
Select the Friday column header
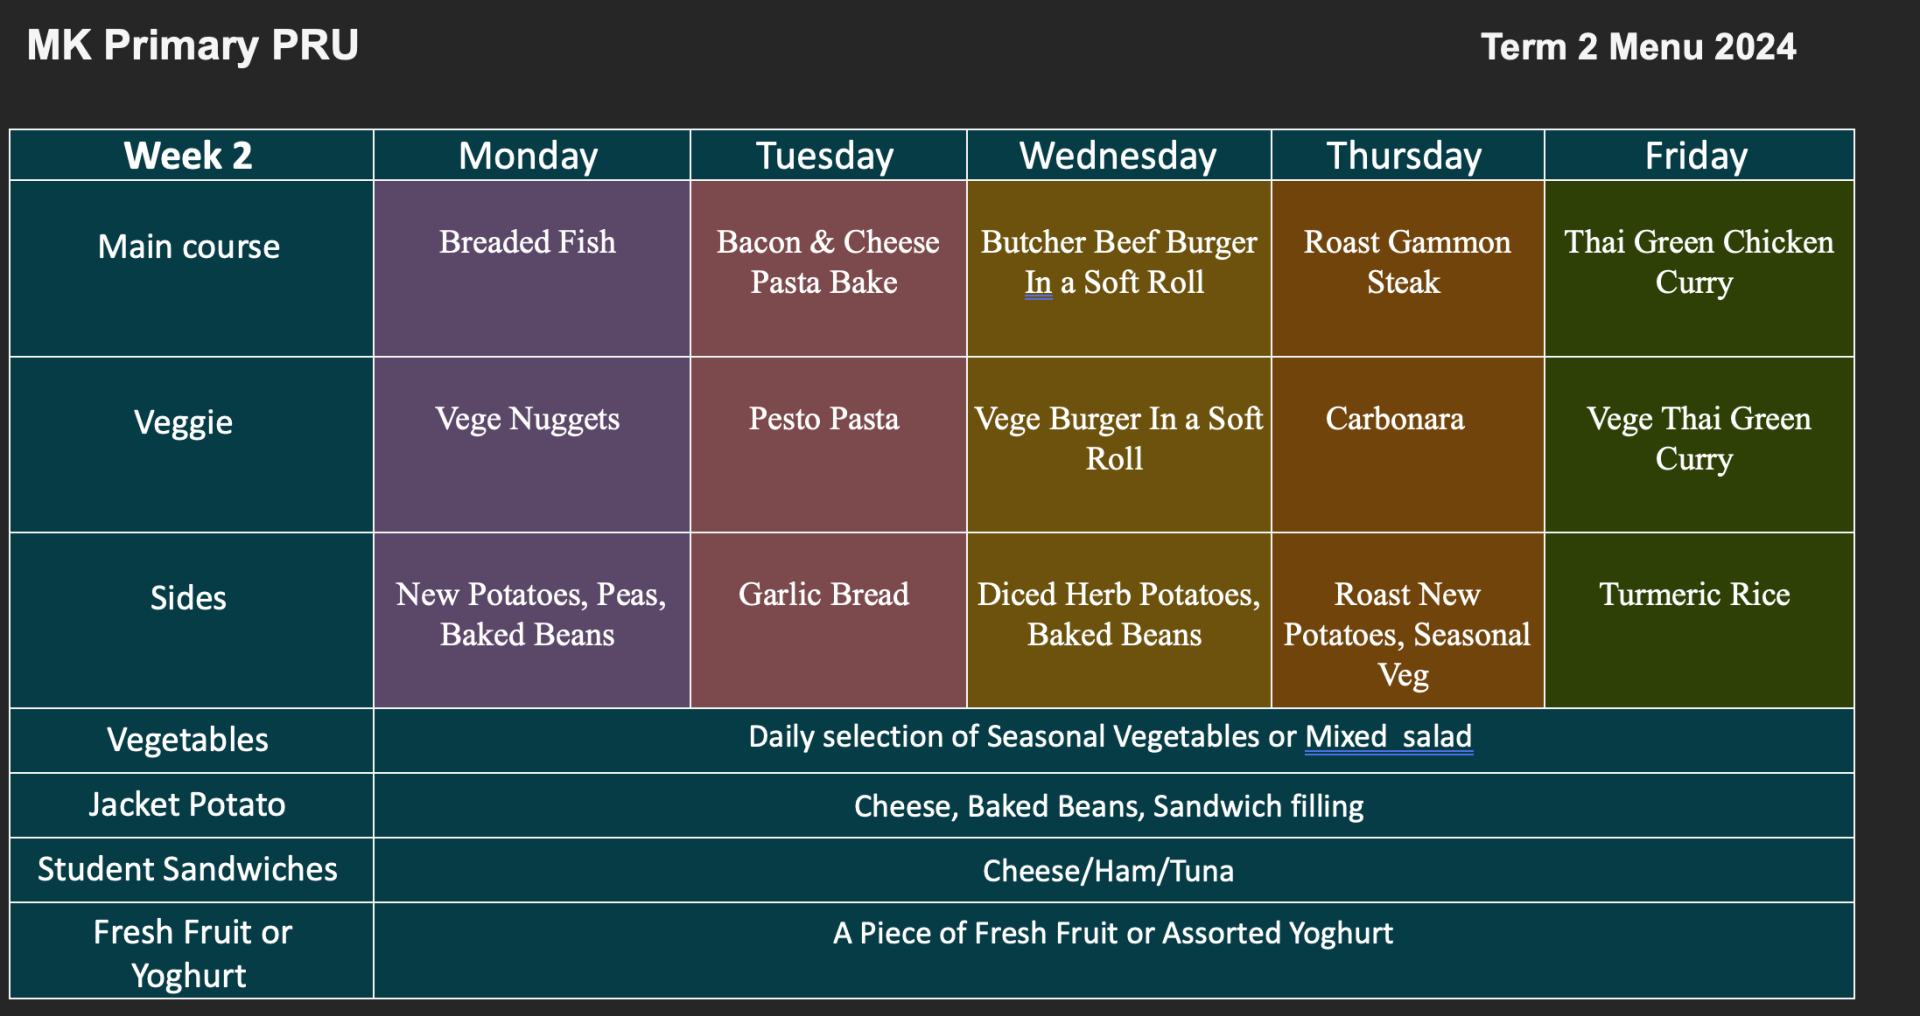tap(1699, 155)
